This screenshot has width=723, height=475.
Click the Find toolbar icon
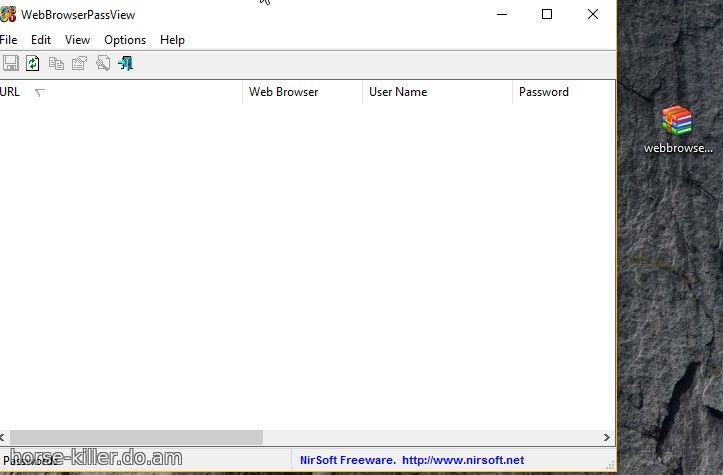click(103, 63)
